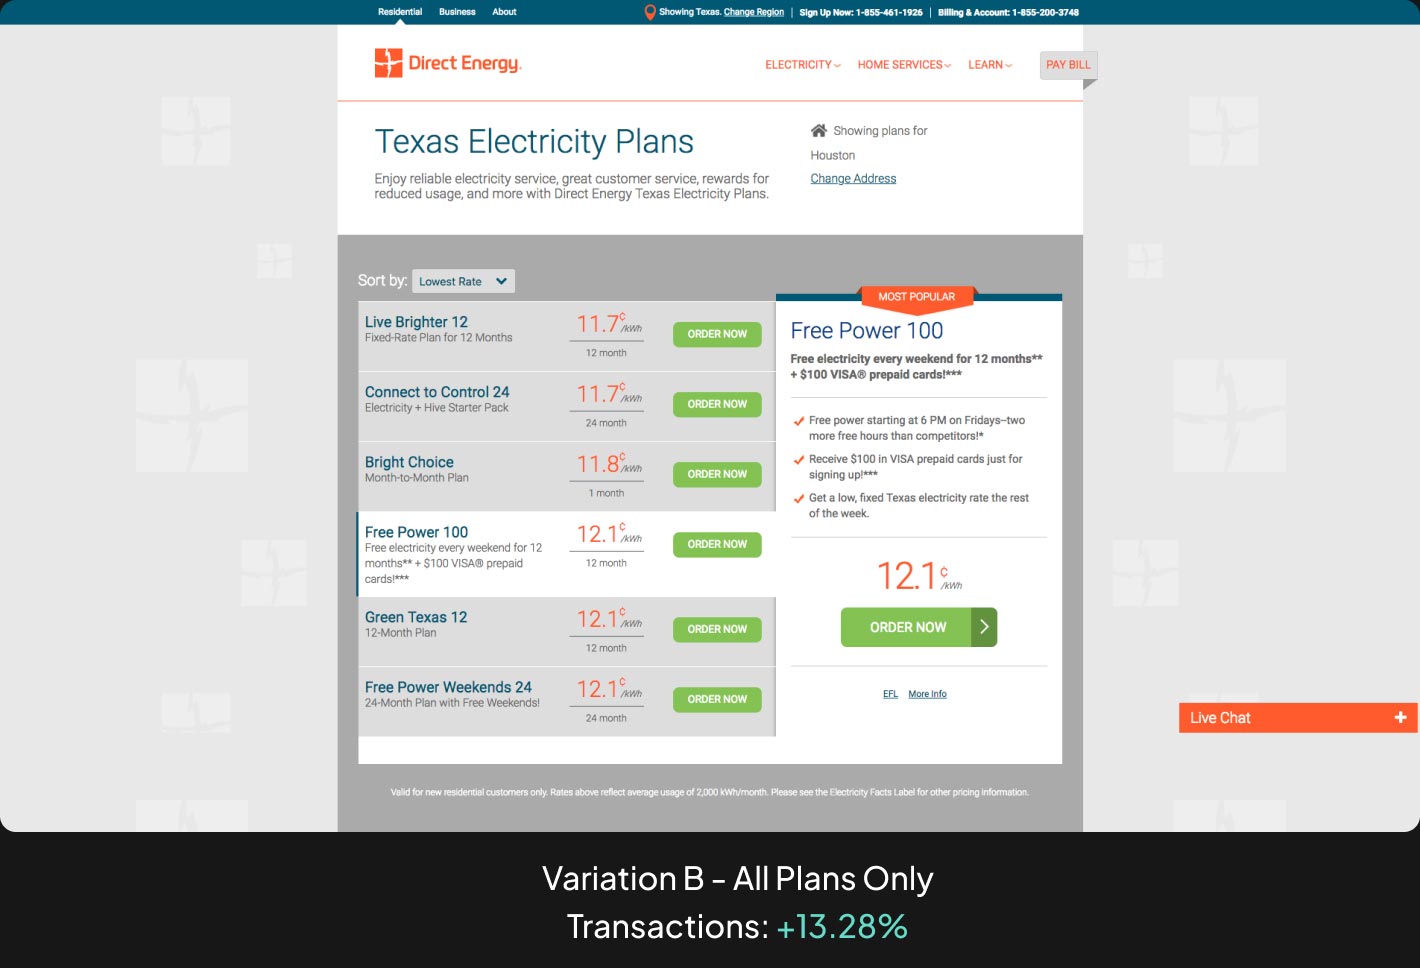1420x968 pixels.
Task: Open the Sort by Lowest Rate dropdown
Action: pos(464,282)
